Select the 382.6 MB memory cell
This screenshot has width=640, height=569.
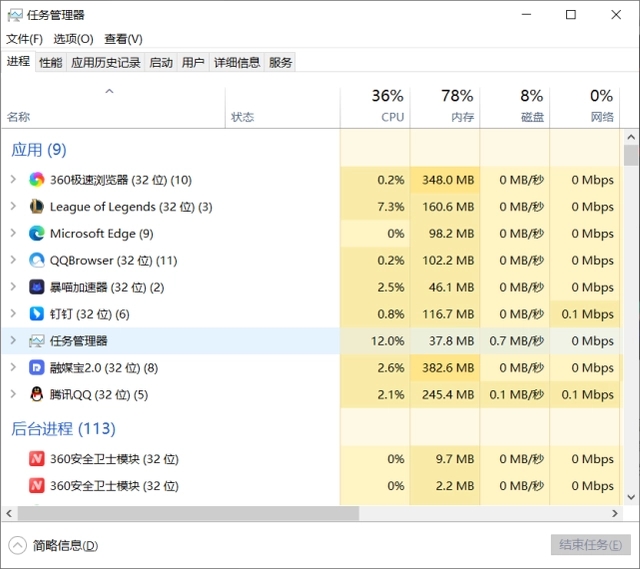[445, 368]
